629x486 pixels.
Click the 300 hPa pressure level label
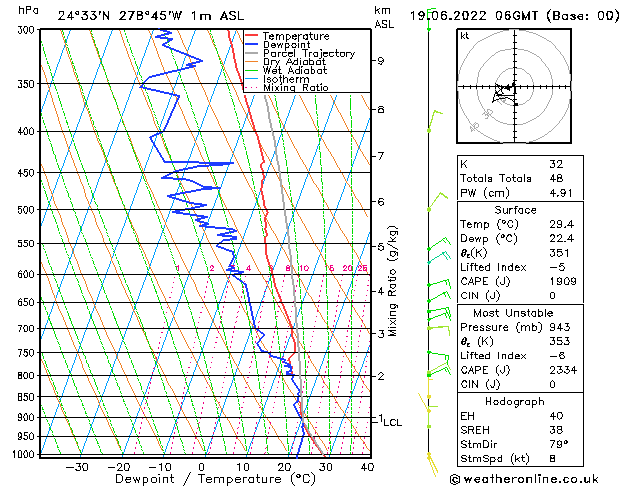coord(28,30)
